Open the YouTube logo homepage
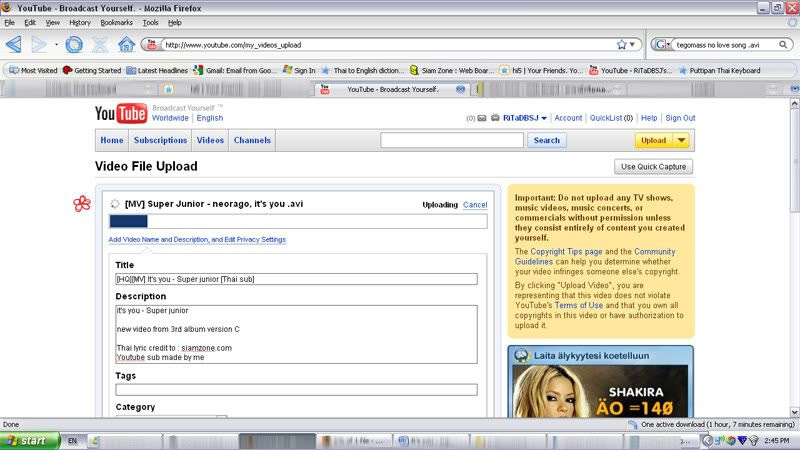 (x=121, y=113)
